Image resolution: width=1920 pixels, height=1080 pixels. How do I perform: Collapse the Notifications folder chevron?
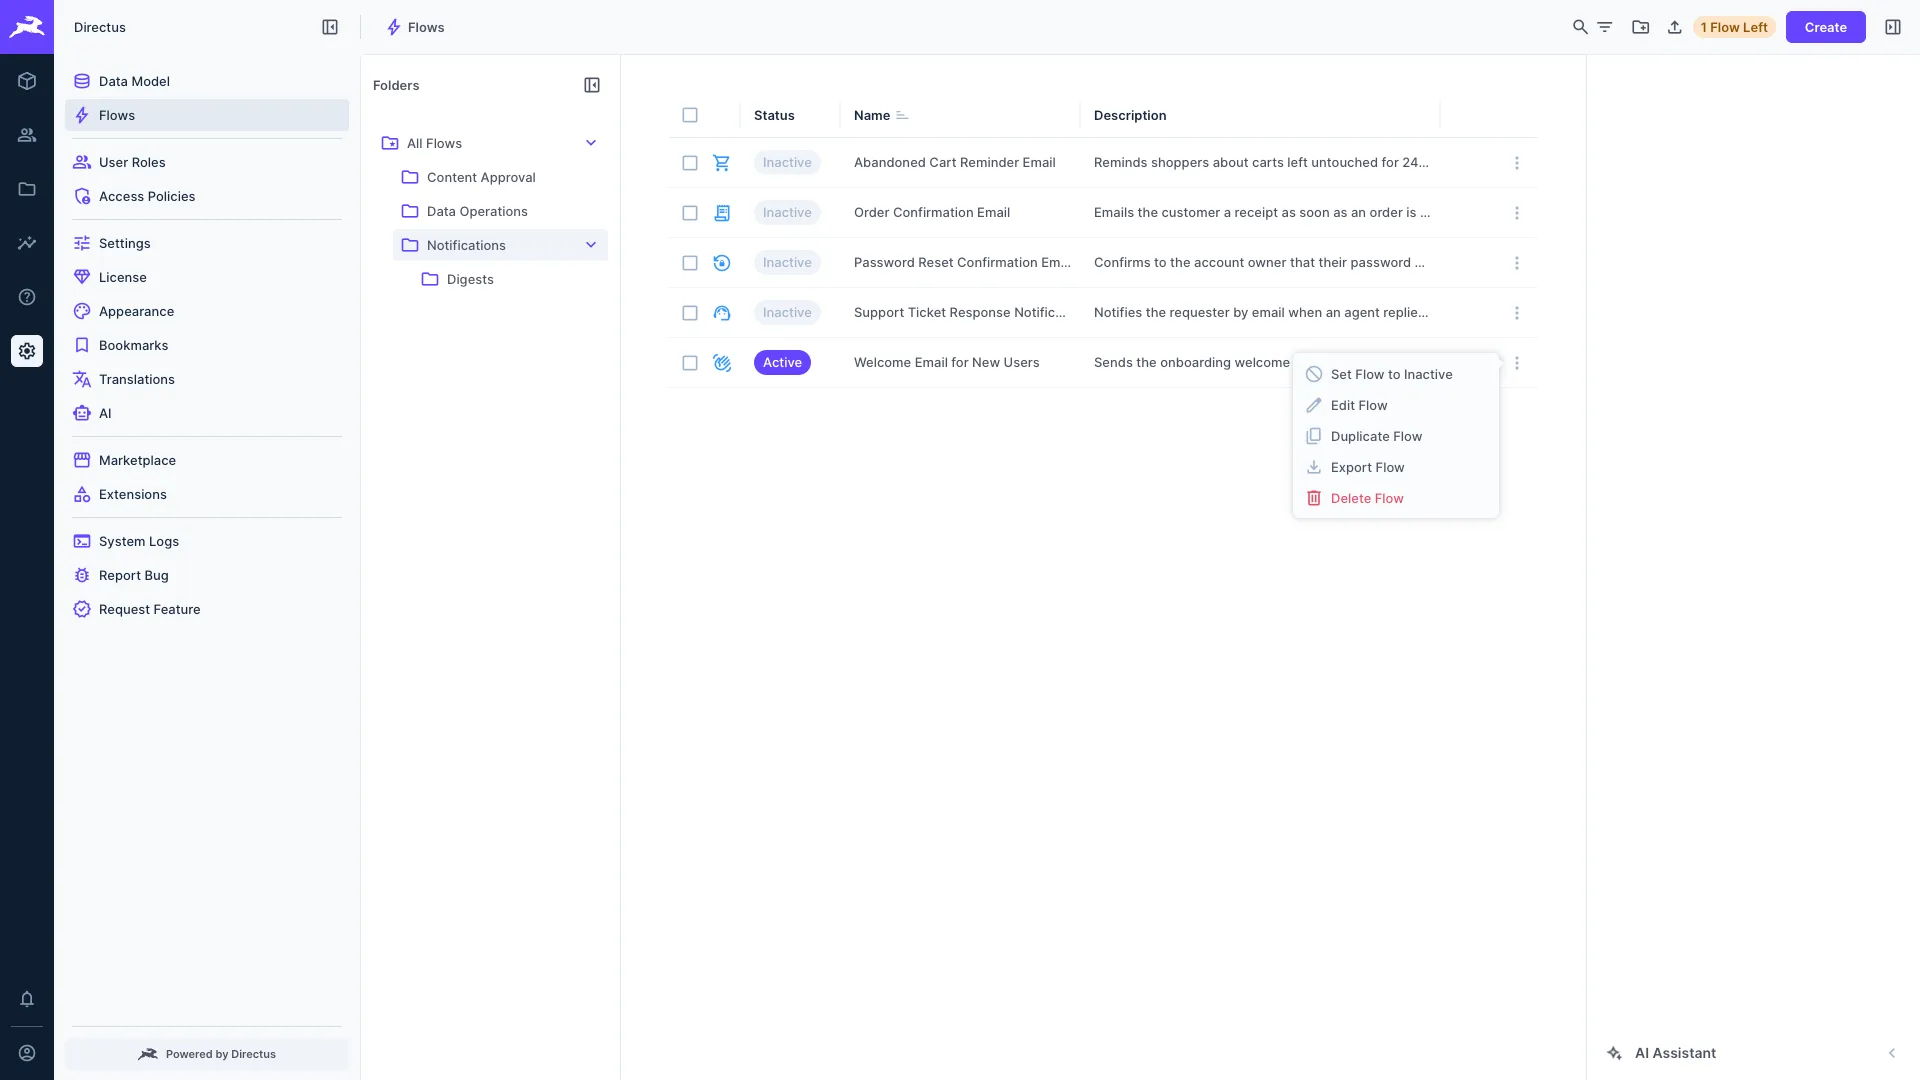click(591, 245)
